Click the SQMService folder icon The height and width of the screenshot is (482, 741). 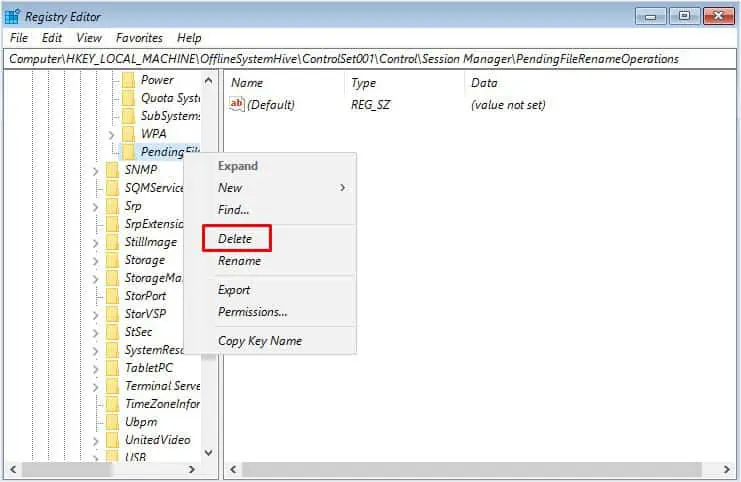pyautogui.click(x=112, y=188)
